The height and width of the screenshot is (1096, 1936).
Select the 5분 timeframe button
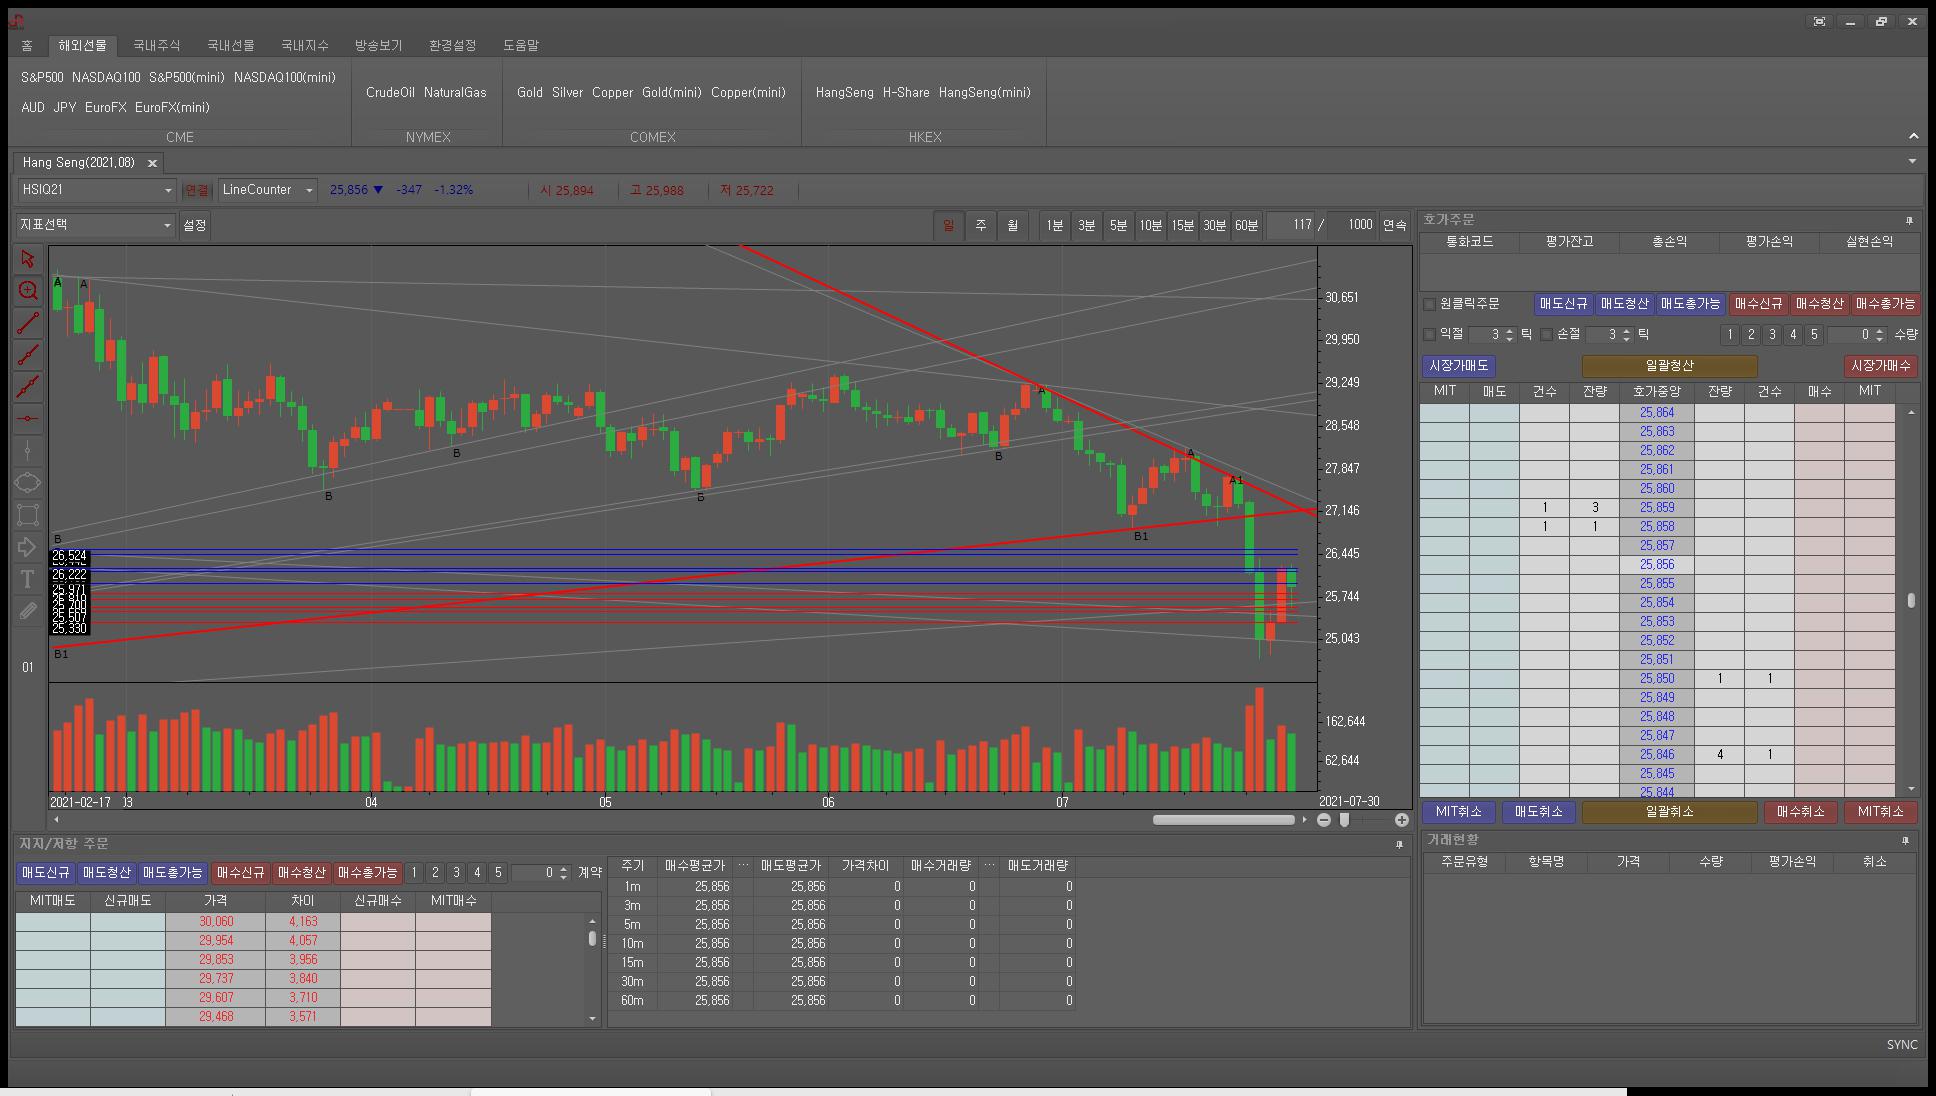pos(1118,226)
